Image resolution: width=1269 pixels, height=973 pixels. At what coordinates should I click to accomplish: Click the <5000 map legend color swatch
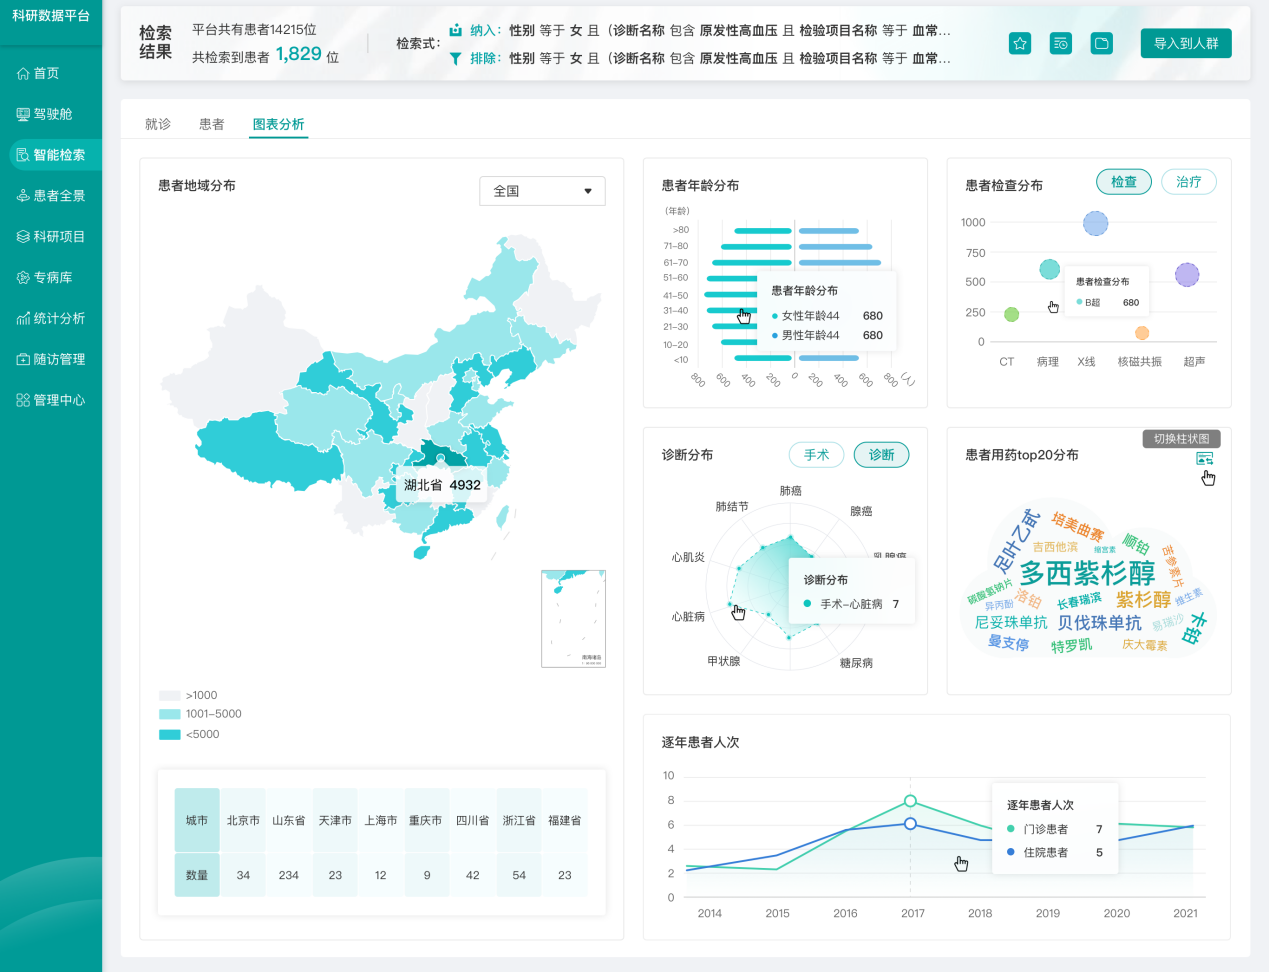(x=169, y=734)
